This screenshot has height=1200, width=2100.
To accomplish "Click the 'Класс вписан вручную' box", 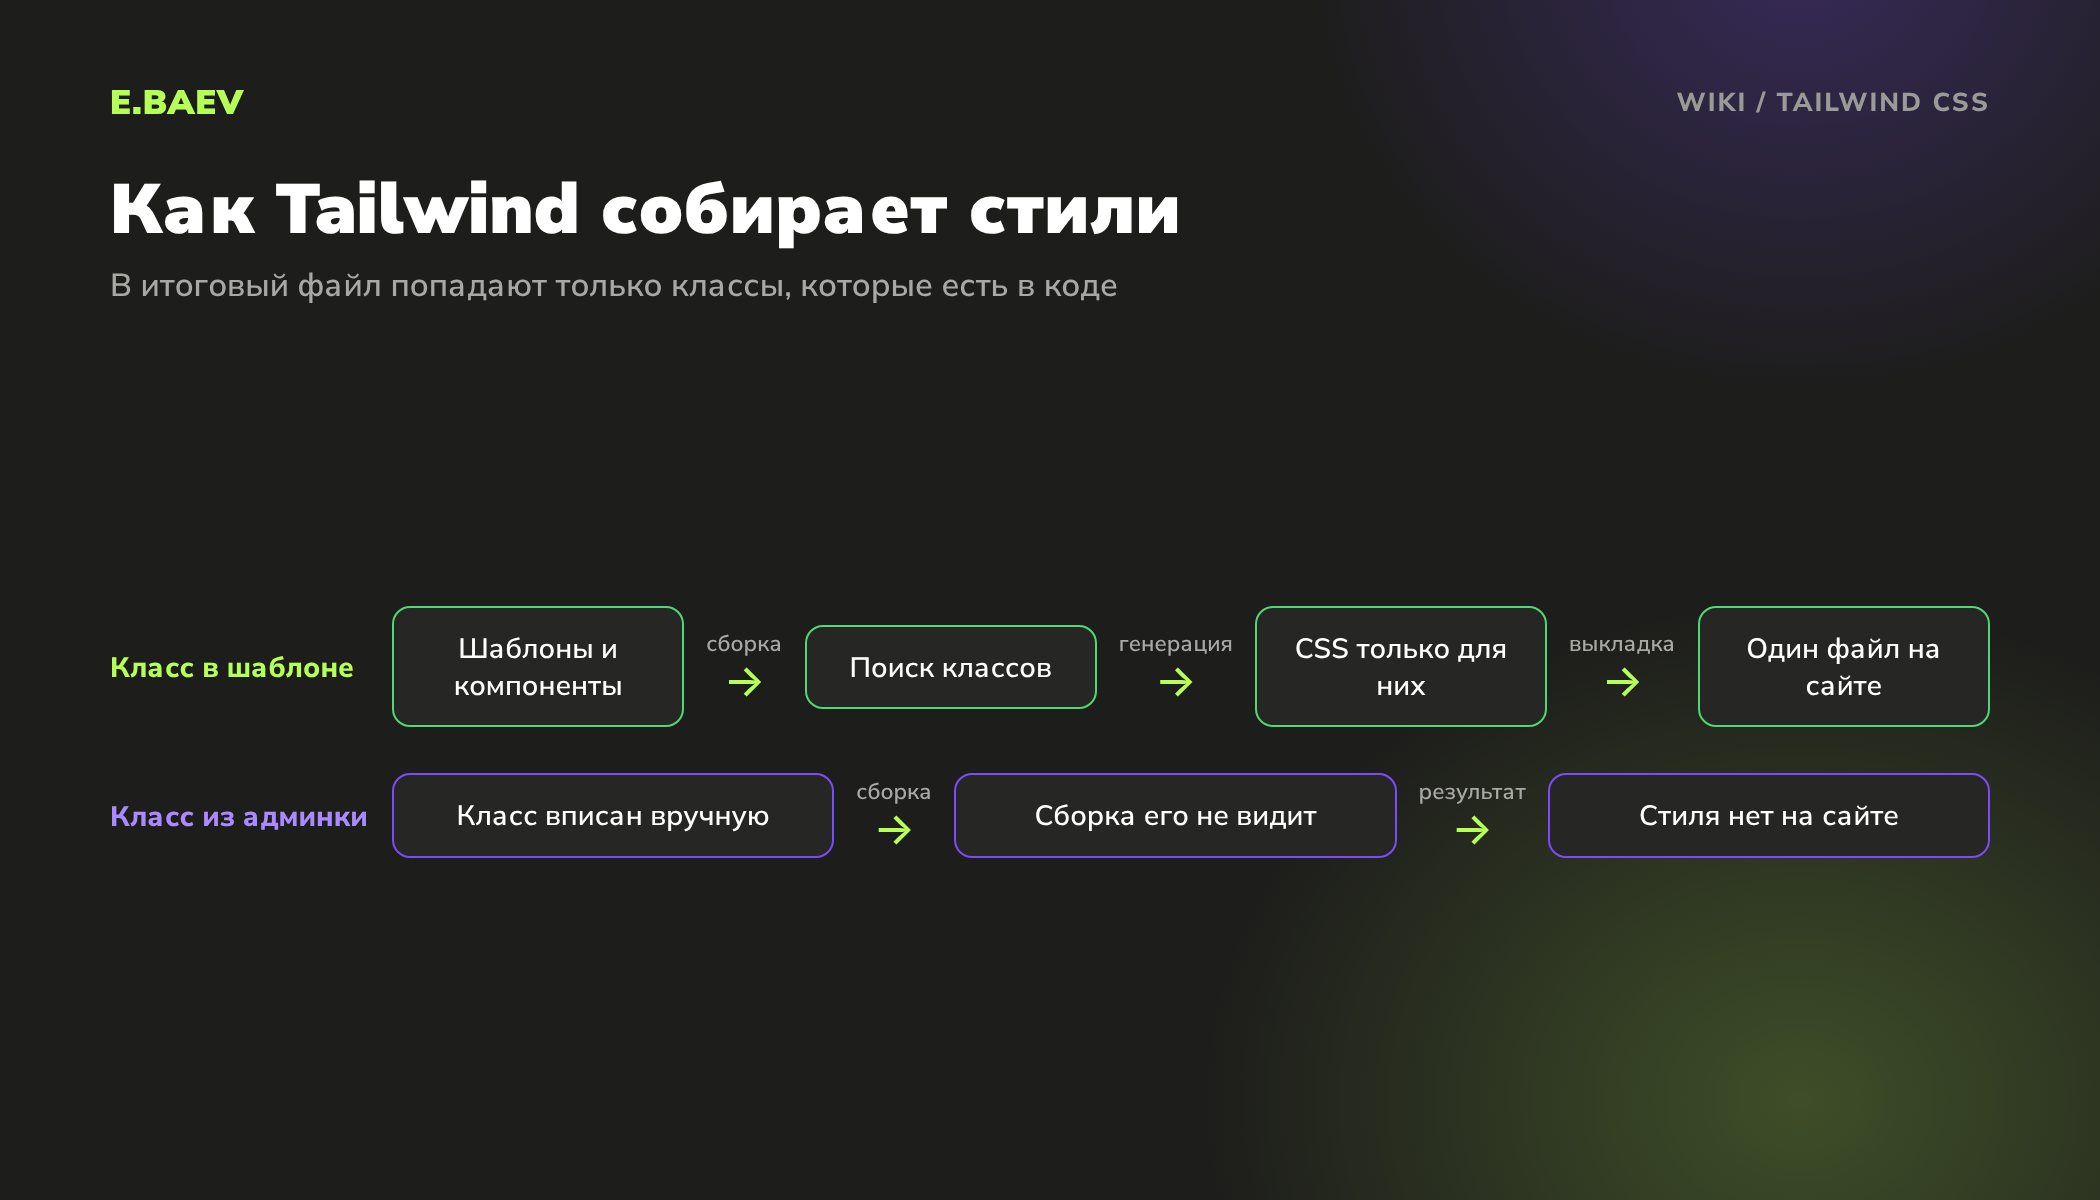I will tap(613, 815).
